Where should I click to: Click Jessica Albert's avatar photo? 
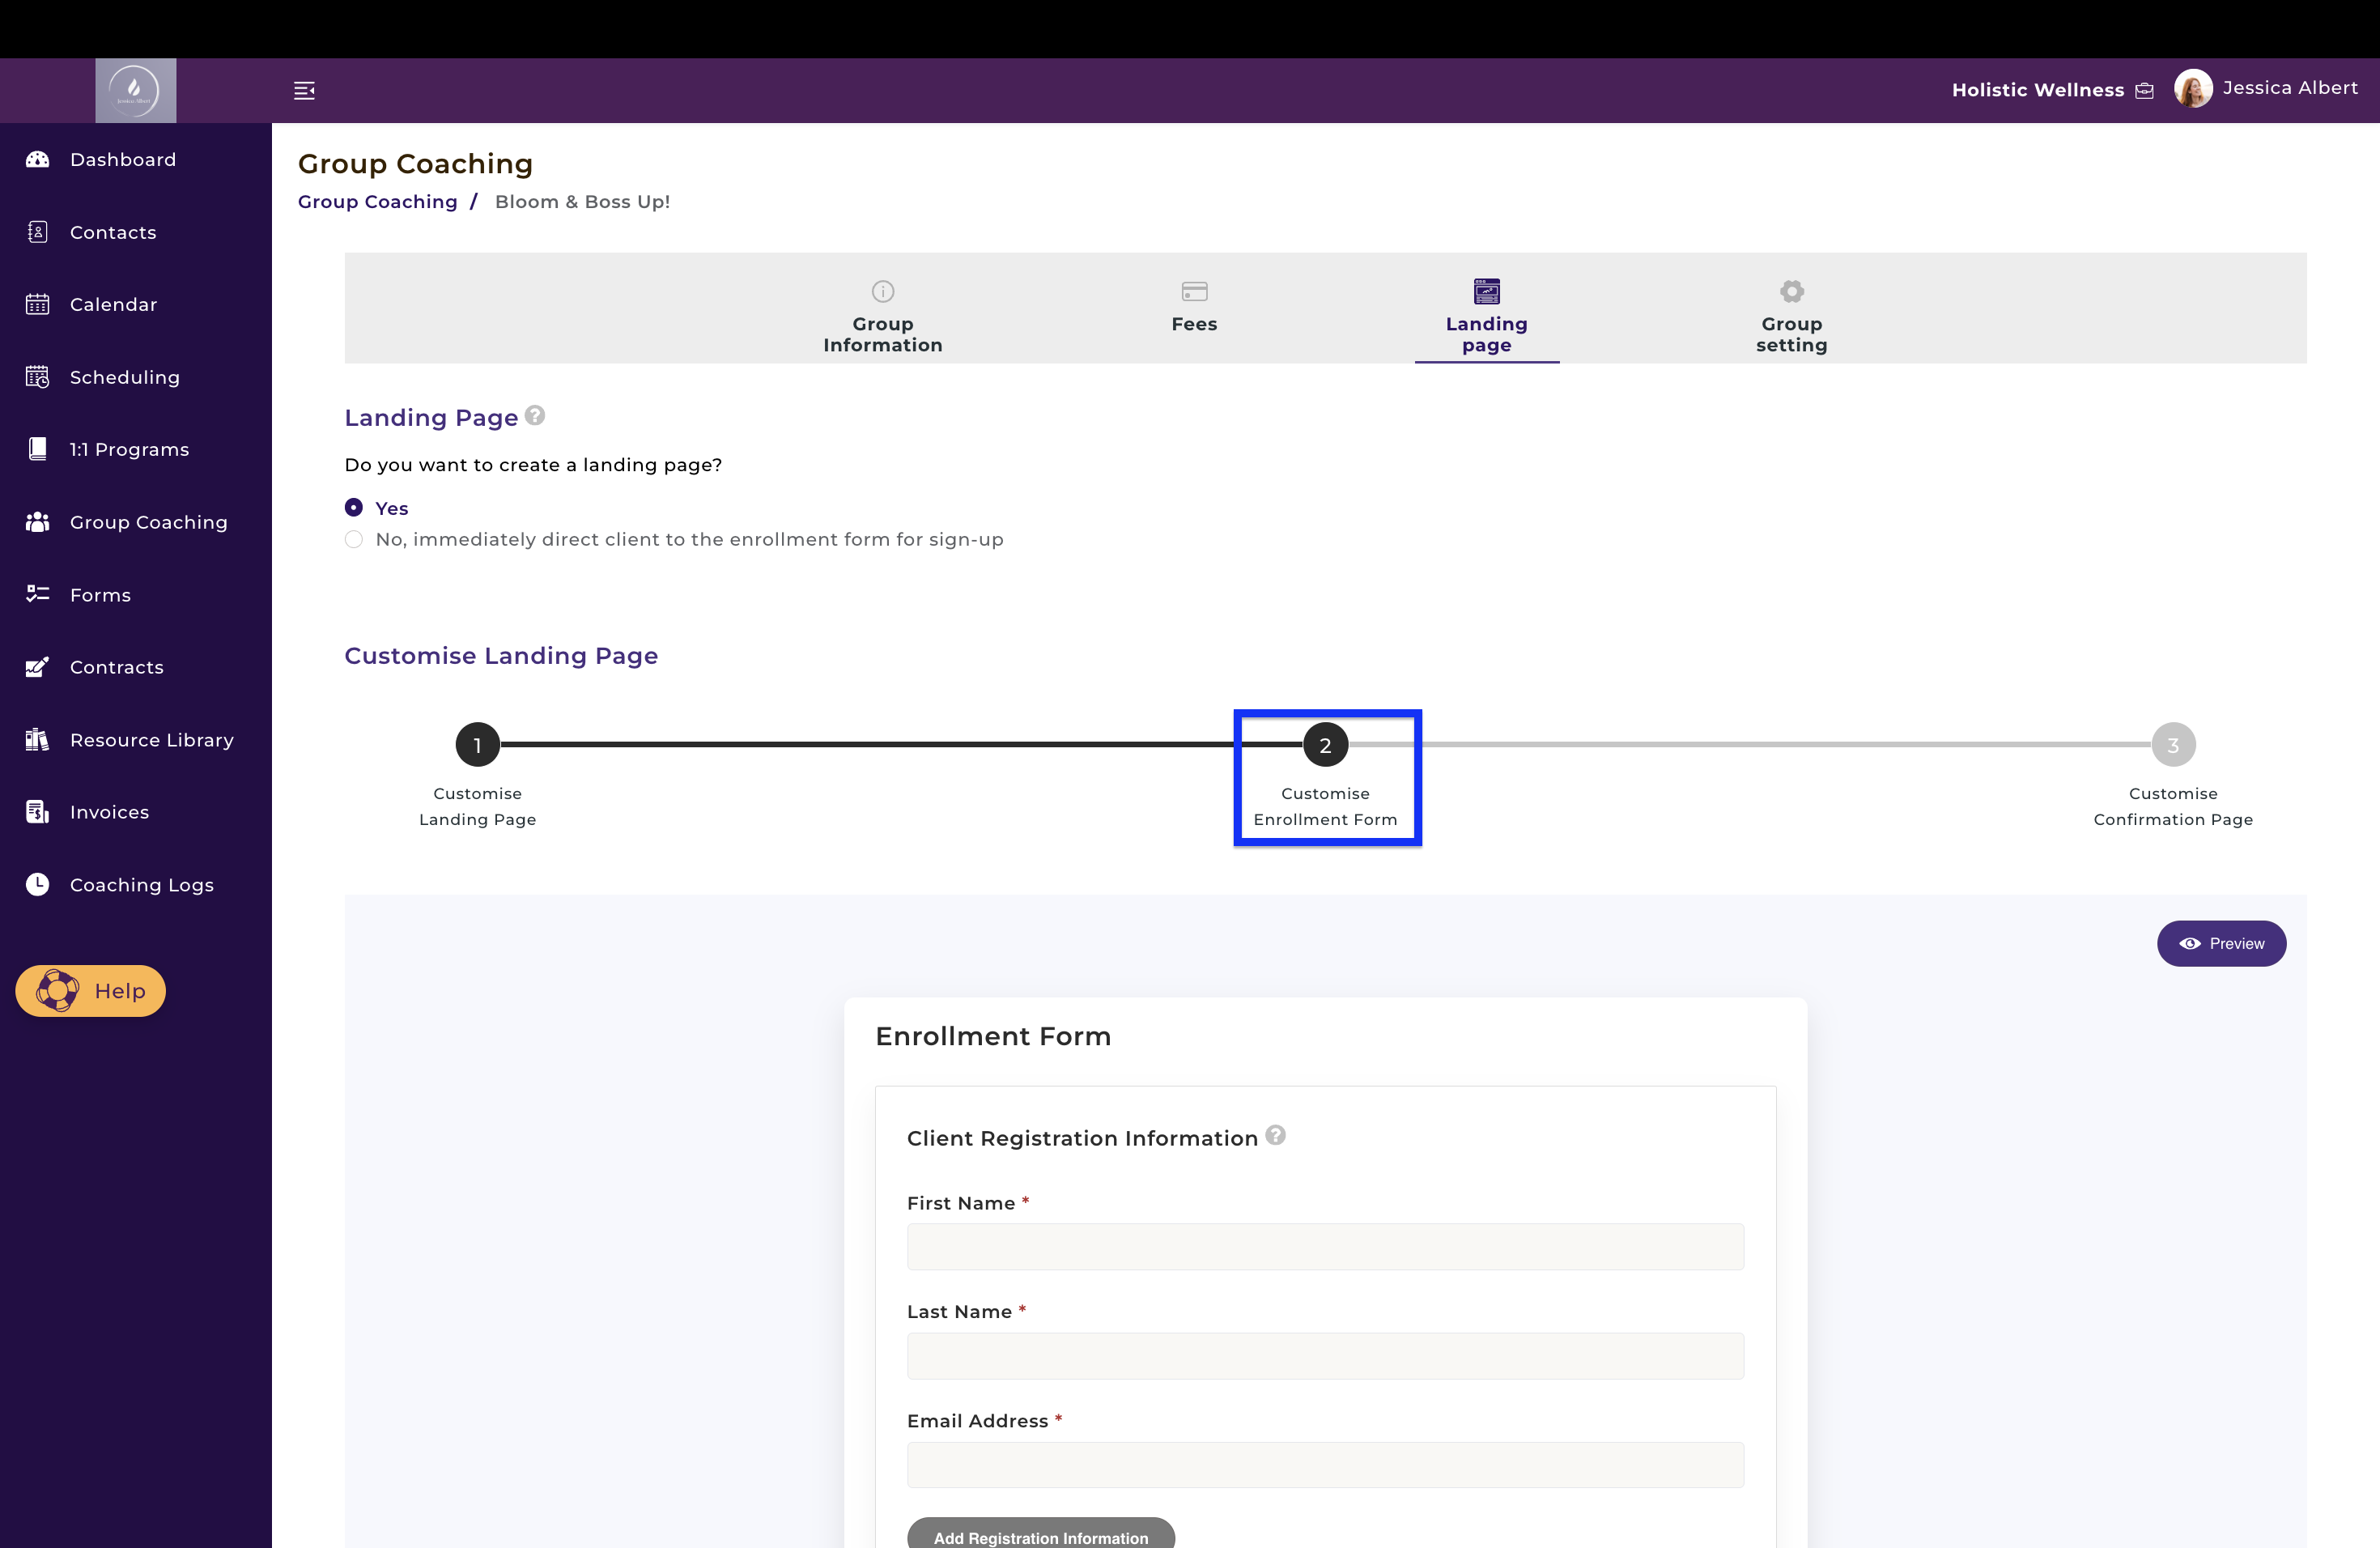pyautogui.click(x=2192, y=89)
